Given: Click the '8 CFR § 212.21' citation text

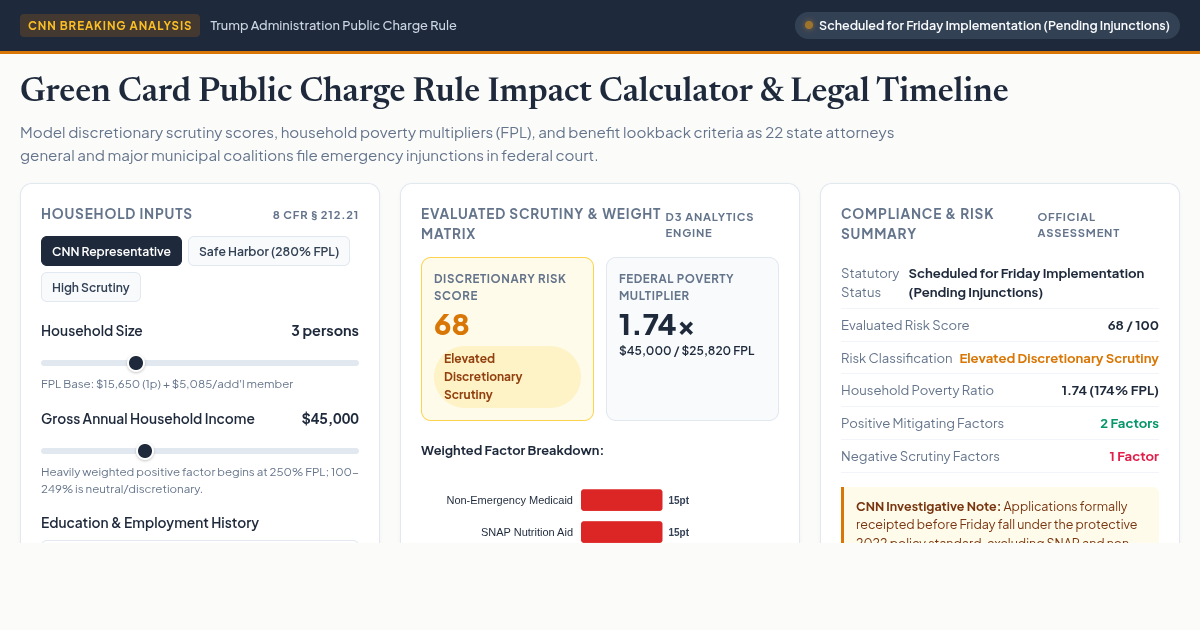Looking at the screenshot, I should click(x=315, y=215).
